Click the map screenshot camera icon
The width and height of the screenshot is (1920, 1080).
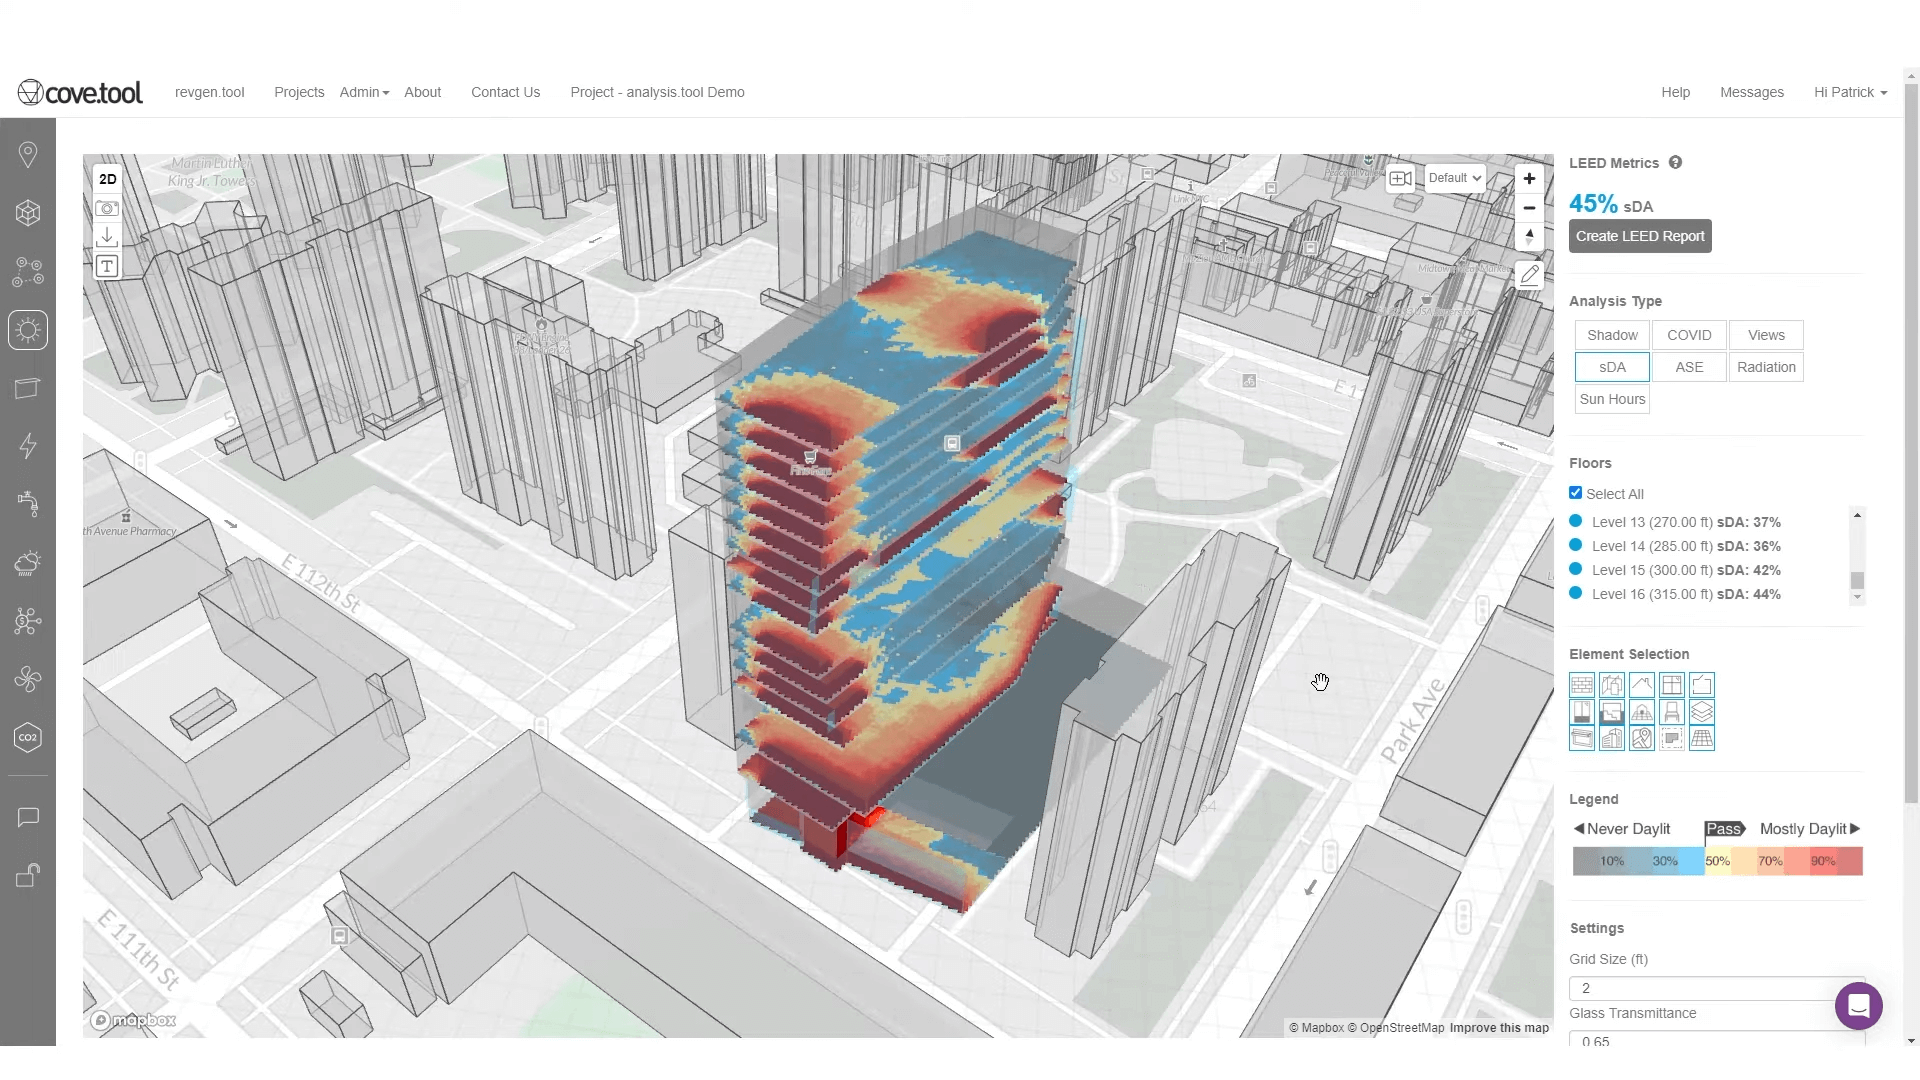tap(107, 208)
